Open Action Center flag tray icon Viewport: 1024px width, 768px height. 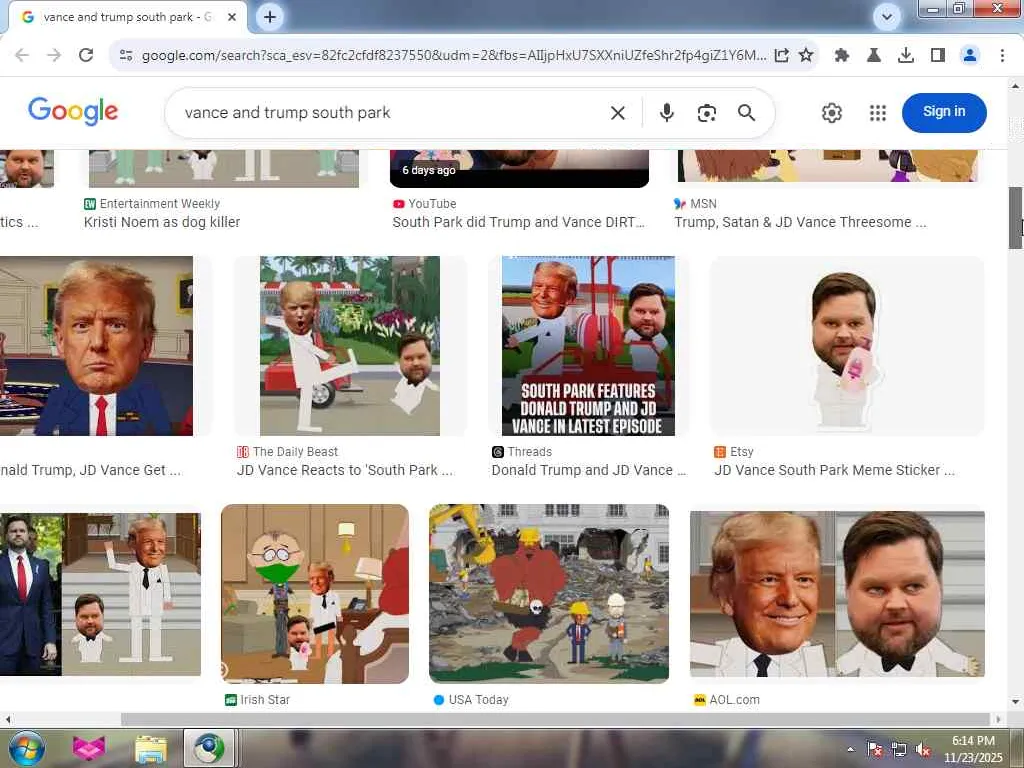[x=875, y=749]
